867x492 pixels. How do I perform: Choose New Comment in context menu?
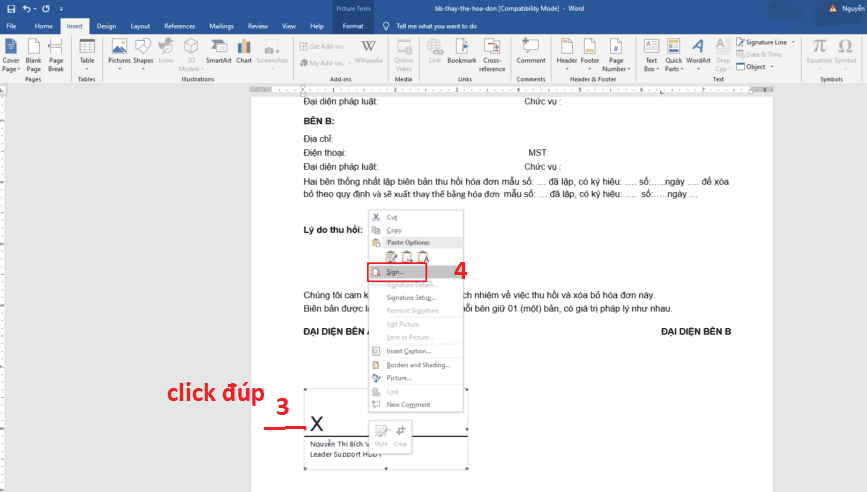click(416, 405)
